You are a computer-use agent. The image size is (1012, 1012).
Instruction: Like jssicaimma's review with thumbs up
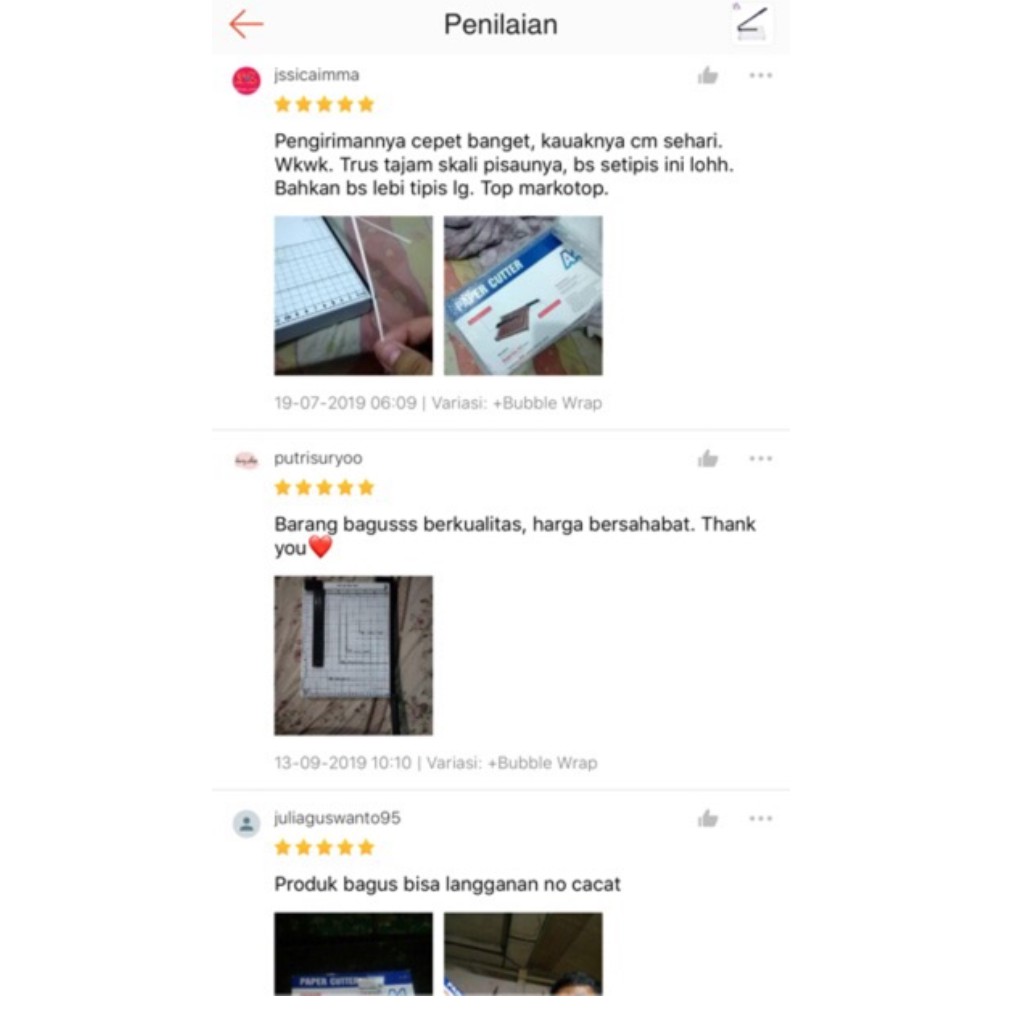708,76
